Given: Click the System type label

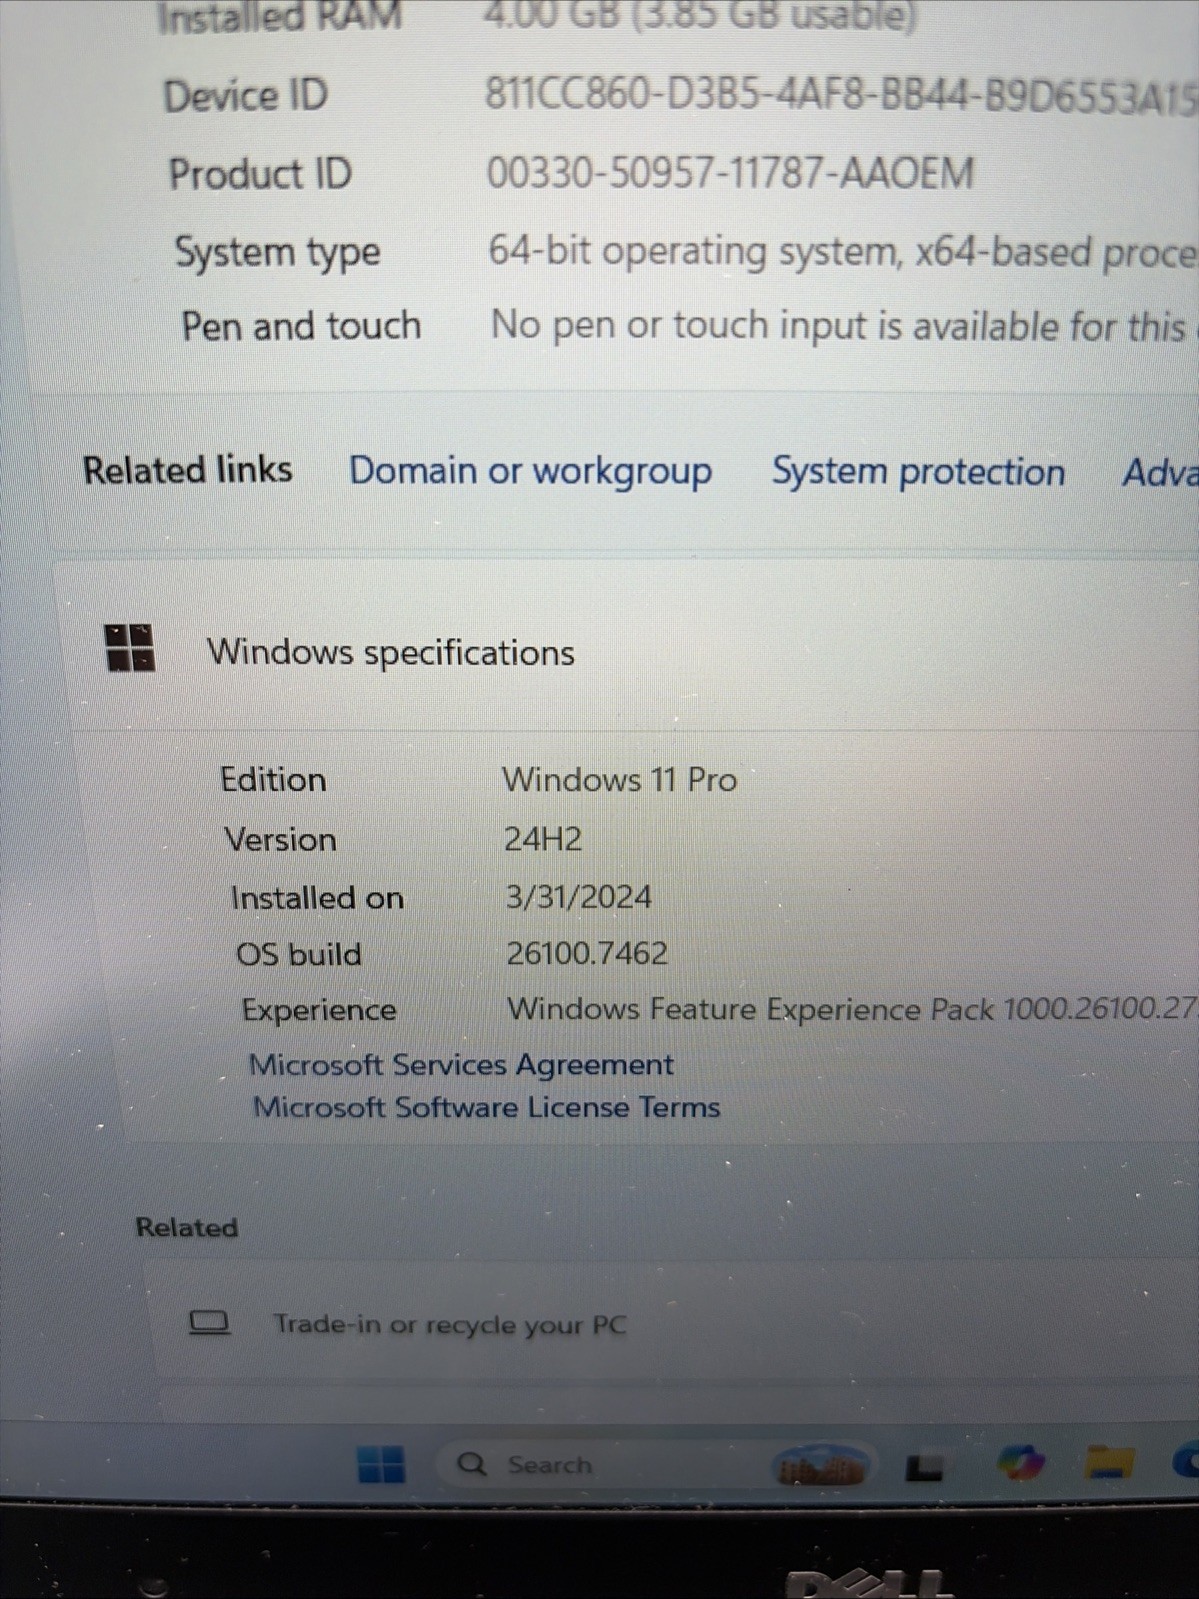Looking at the screenshot, I should (277, 252).
